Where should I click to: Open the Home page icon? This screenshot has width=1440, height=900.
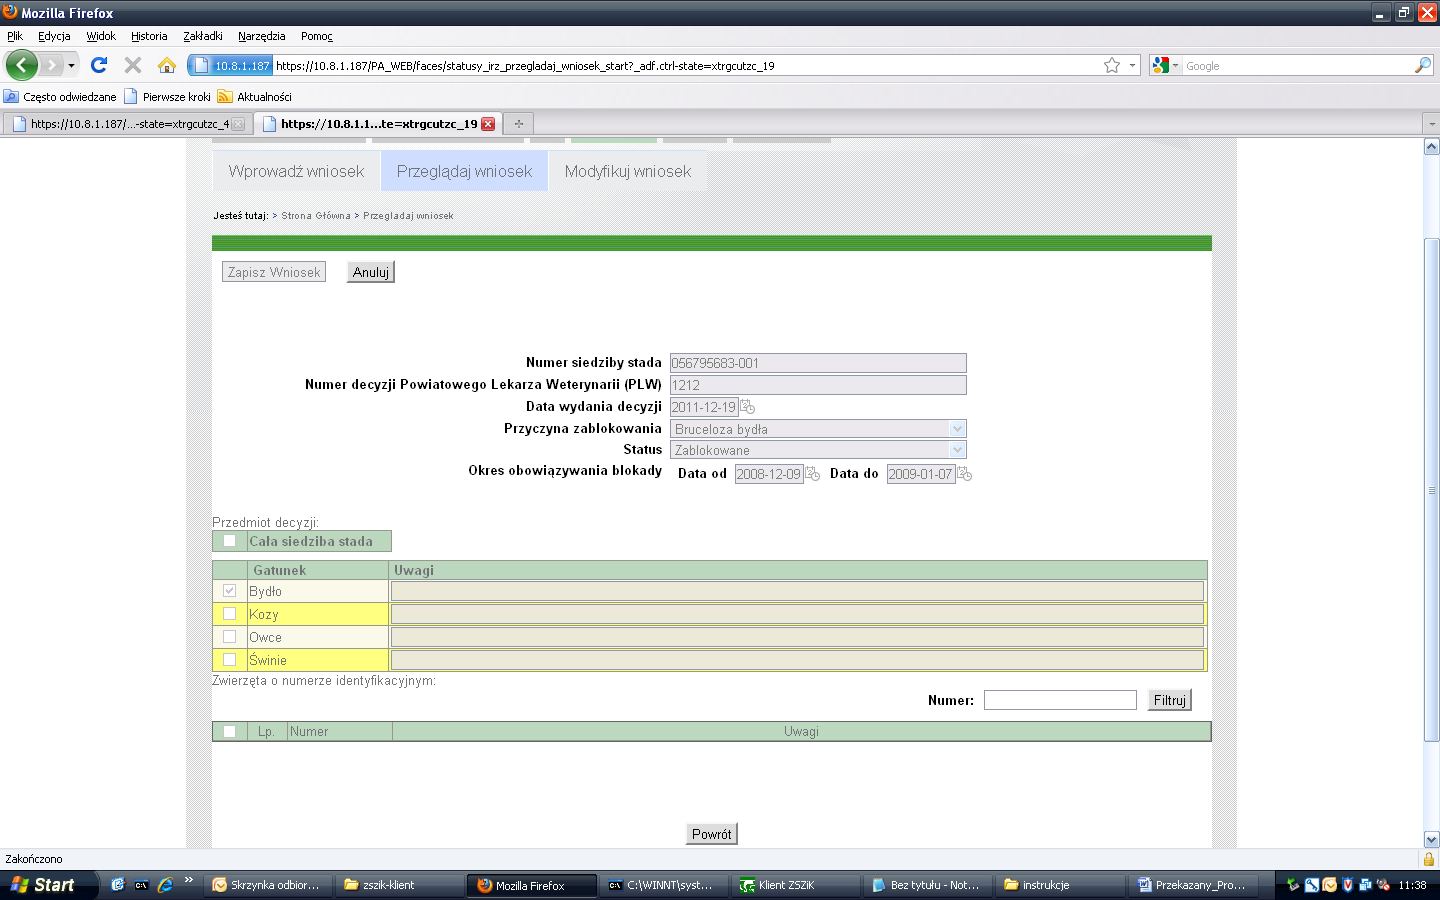click(167, 65)
